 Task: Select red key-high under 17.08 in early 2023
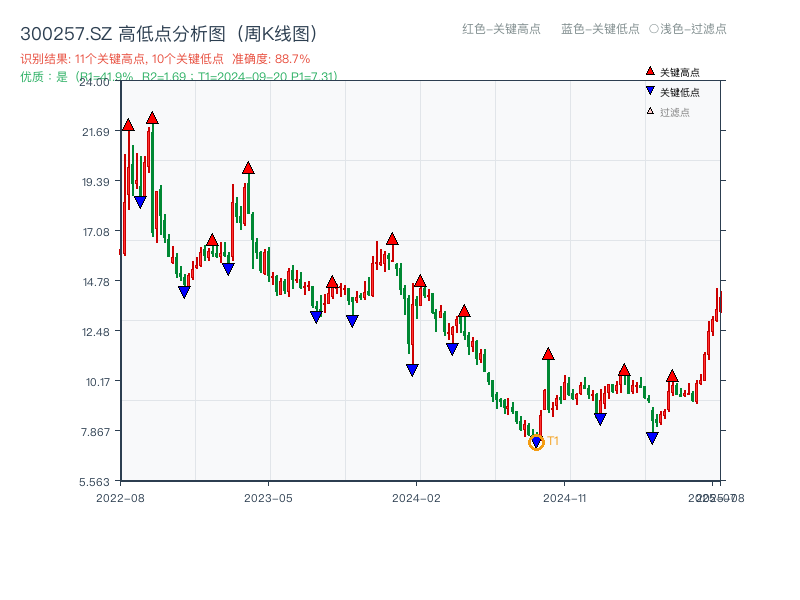pos(212,240)
